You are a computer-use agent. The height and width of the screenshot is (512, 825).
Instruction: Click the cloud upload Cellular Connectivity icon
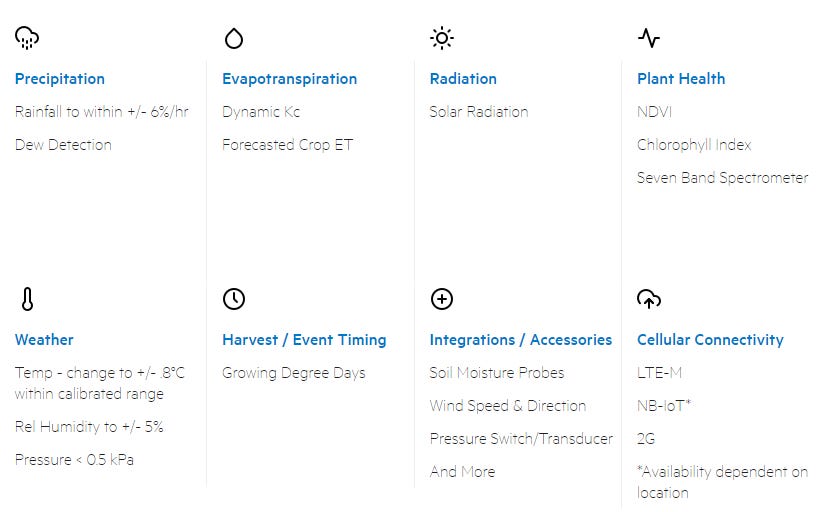[x=649, y=299]
